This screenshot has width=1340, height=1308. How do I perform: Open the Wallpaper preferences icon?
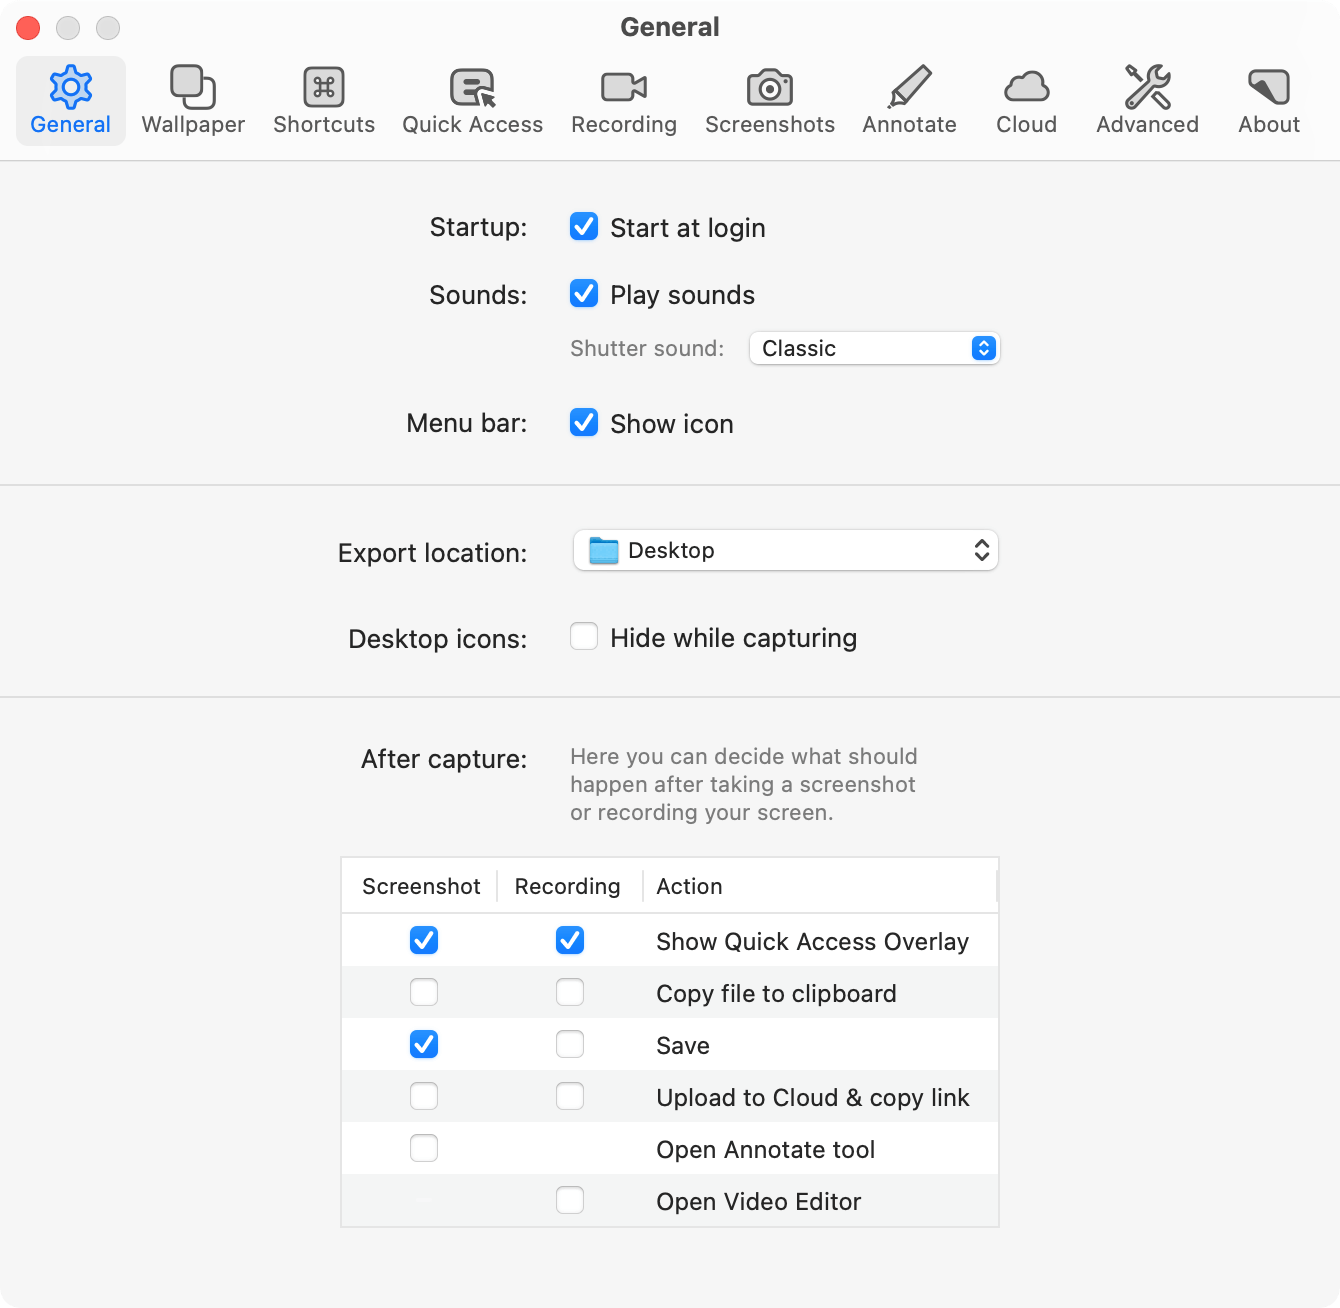click(x=193, y=88)
